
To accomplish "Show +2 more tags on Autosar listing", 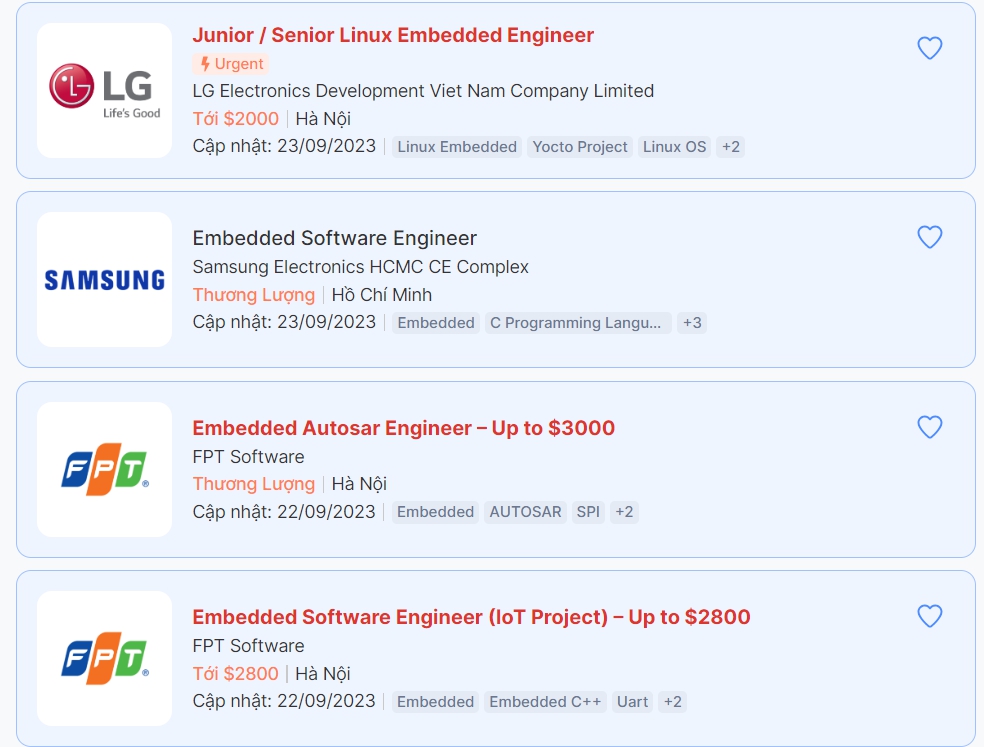I will tap(624, 512).
